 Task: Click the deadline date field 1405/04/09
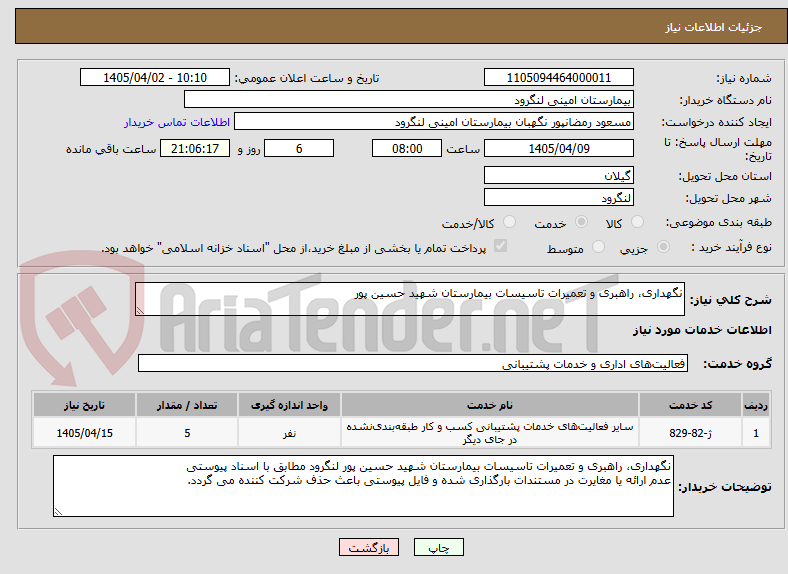pyautogui.click(x=558, y=148)
